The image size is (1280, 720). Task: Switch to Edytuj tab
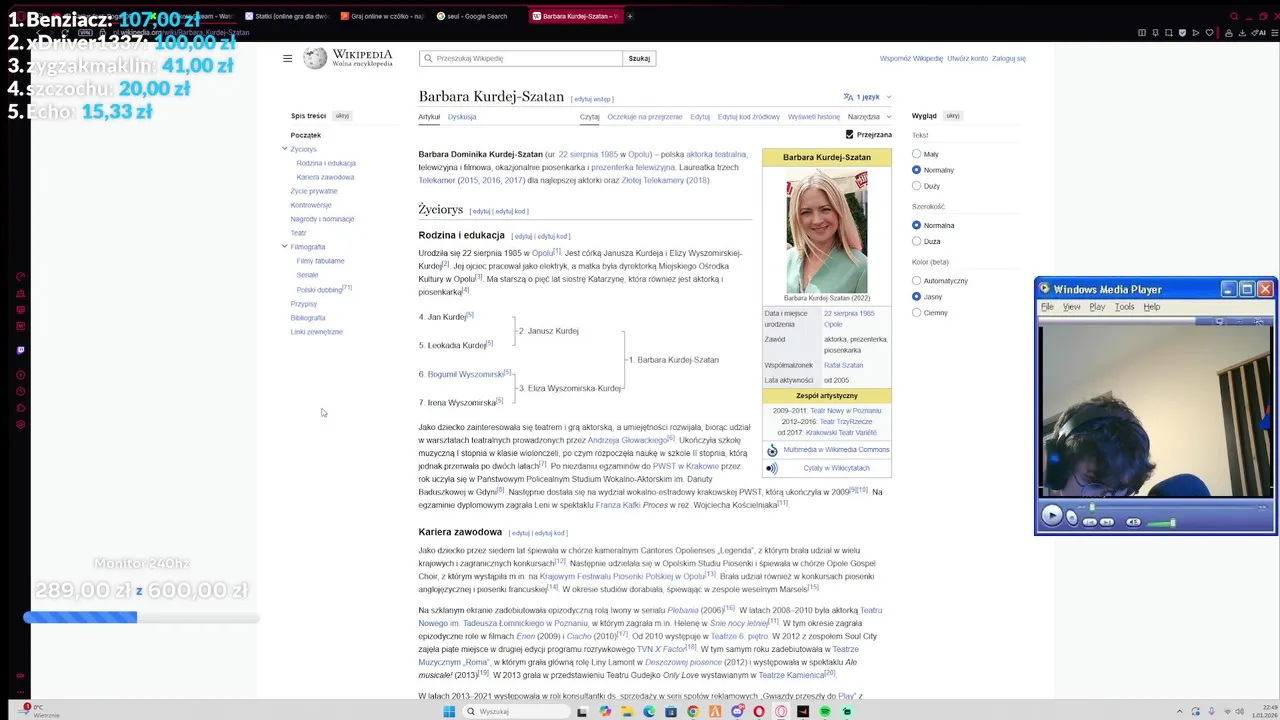(700, 117)
